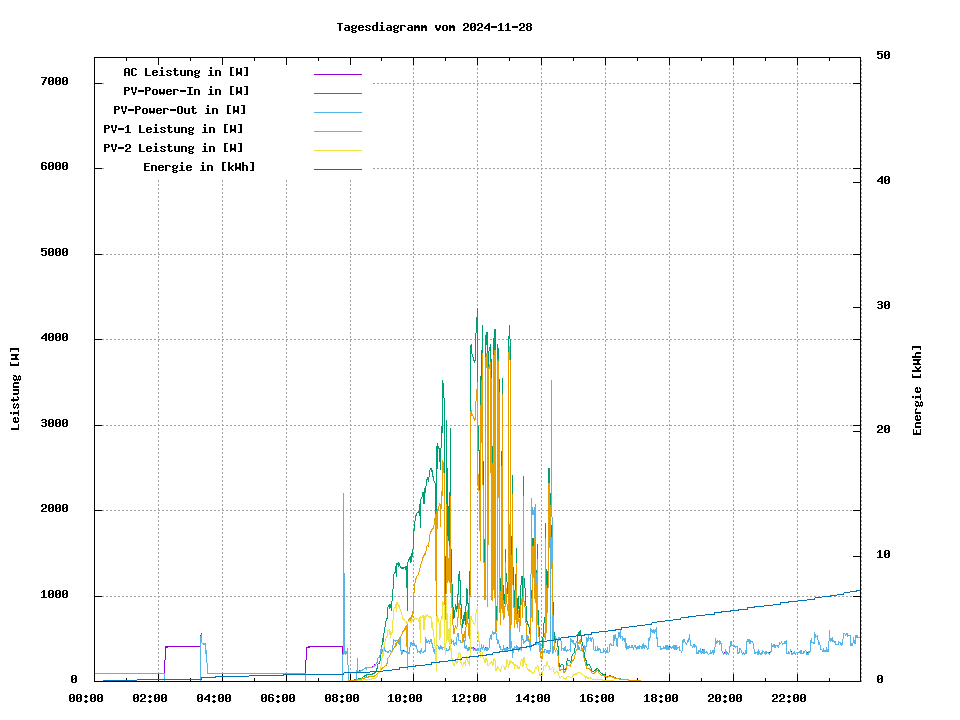
Task: Pick the PV-Power-Out legend entry text
Action: [180, 110]
